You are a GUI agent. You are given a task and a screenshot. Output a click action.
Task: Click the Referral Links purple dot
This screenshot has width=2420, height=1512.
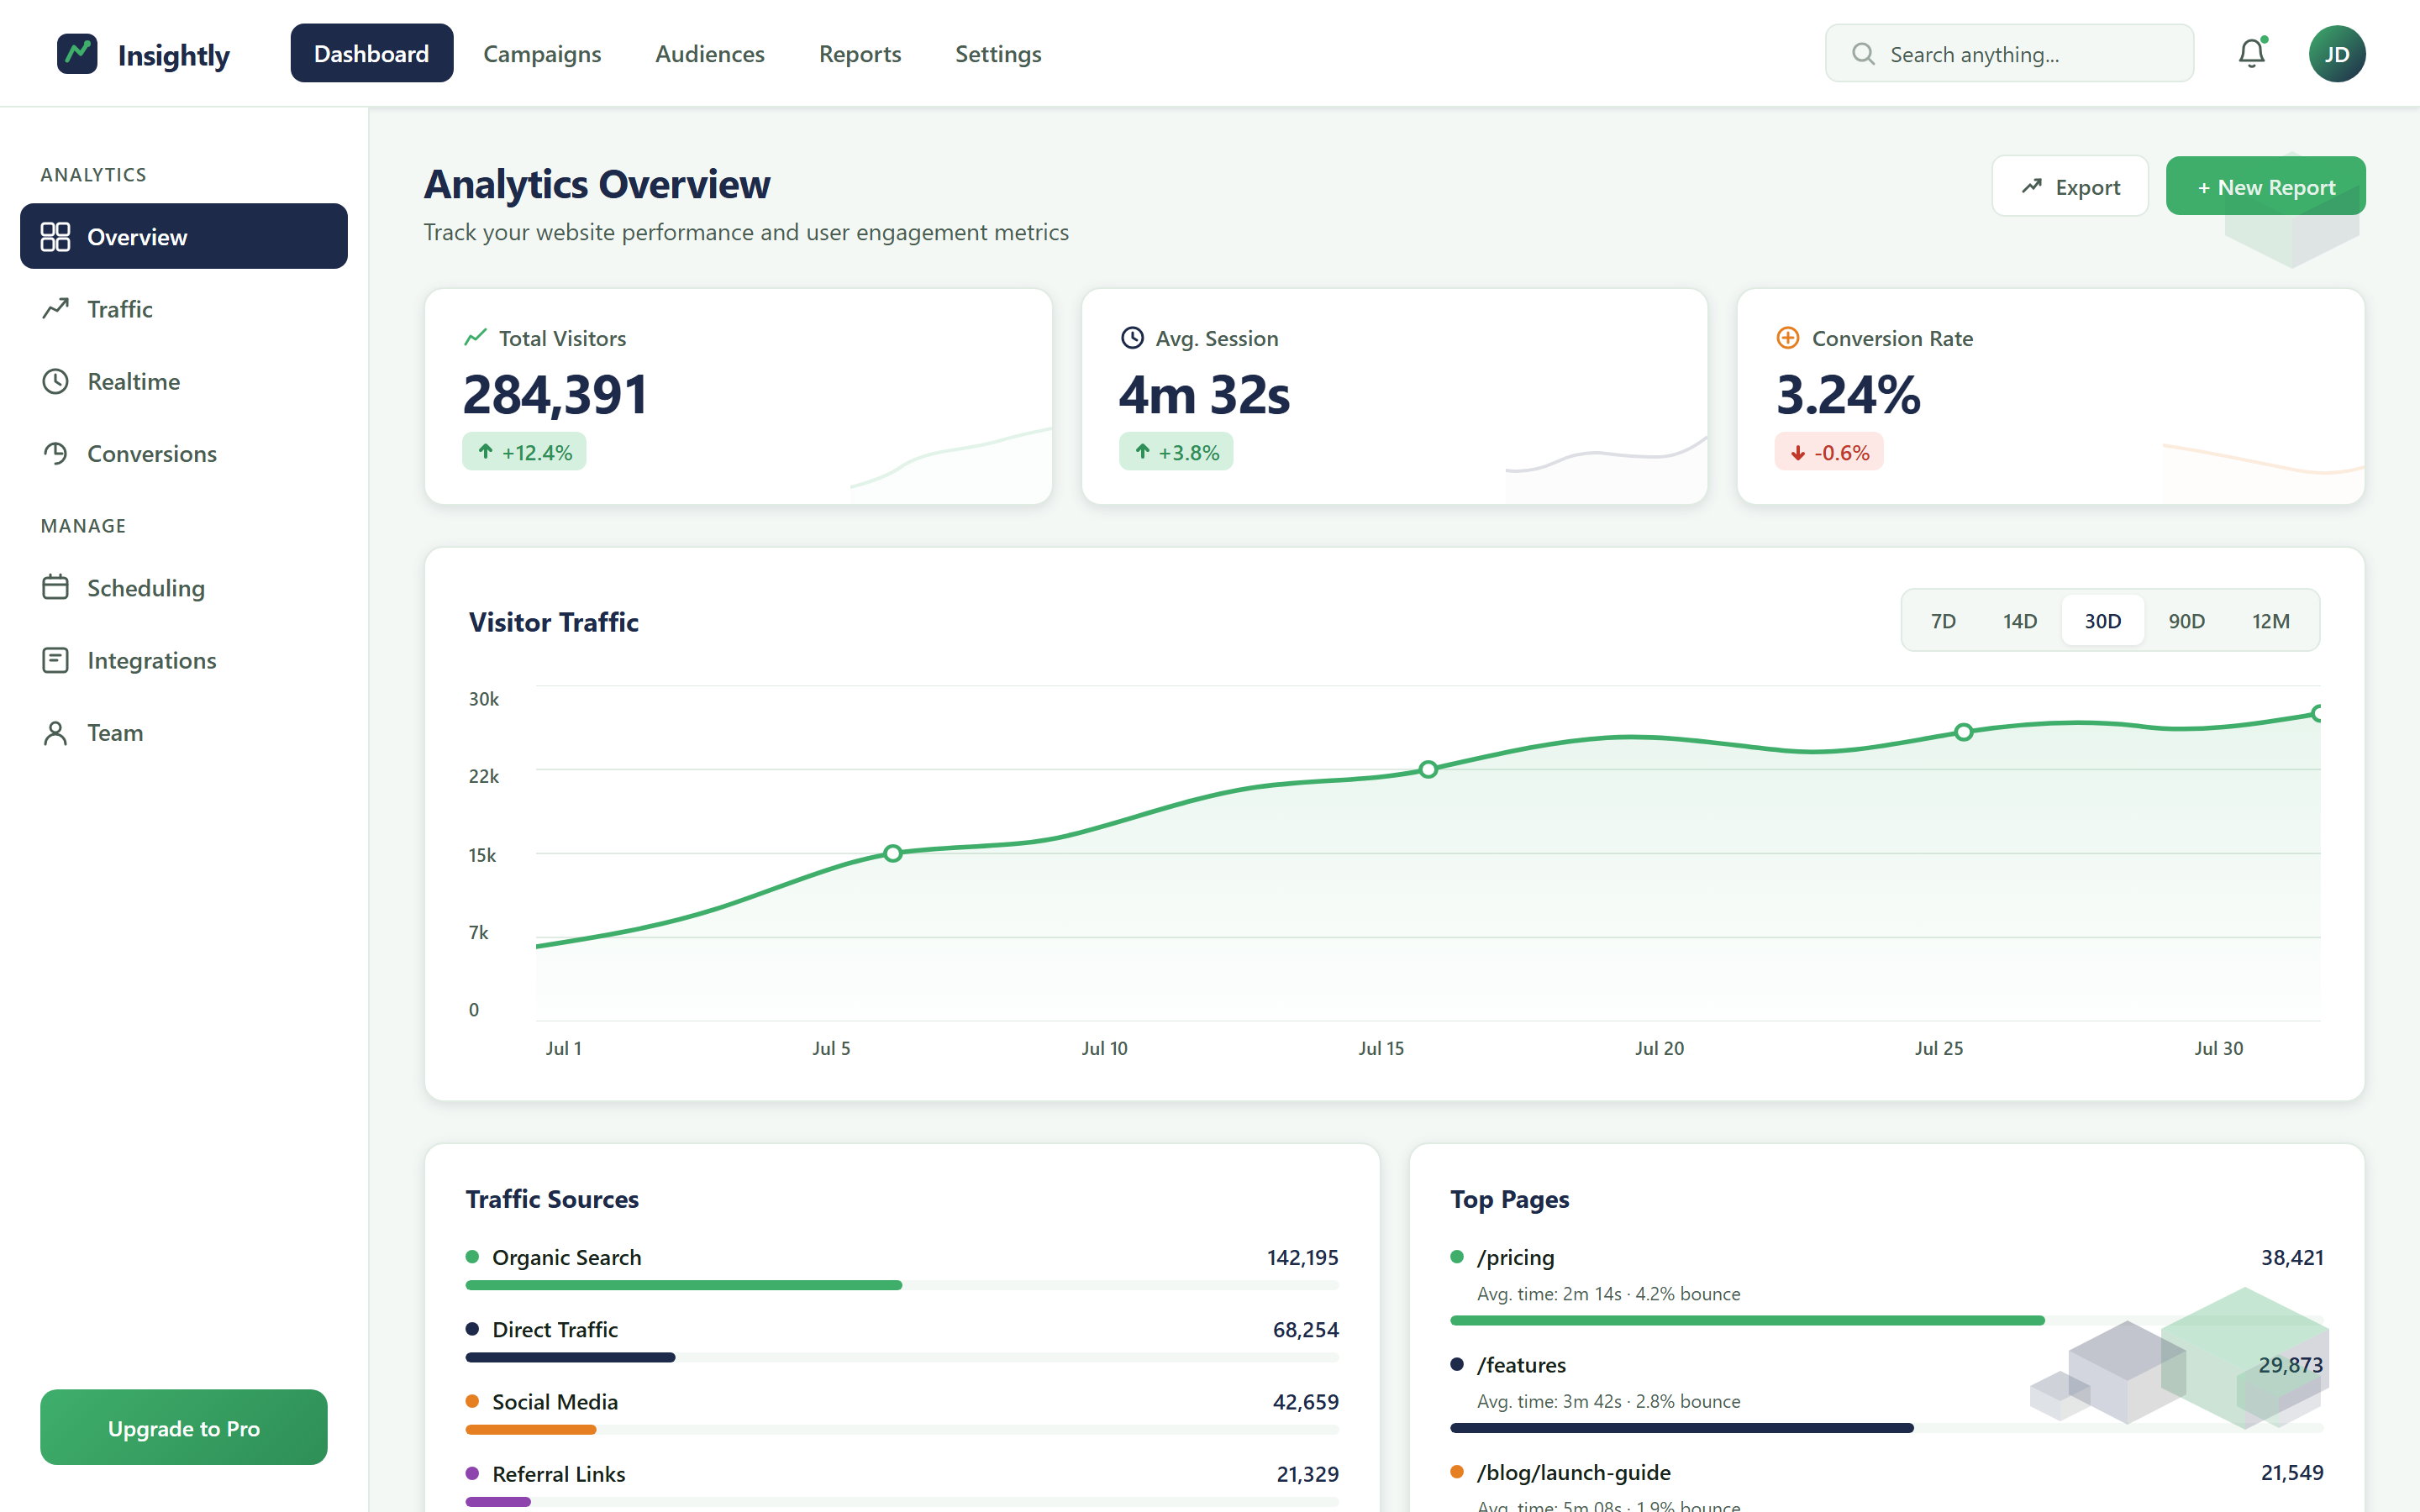pos(472,1473)
